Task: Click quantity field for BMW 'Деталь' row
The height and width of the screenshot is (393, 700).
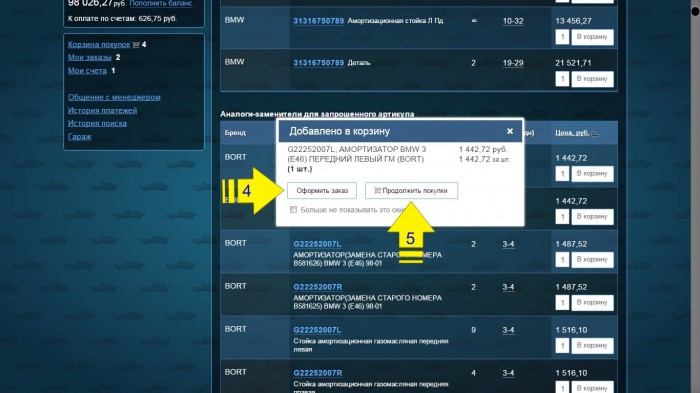Action: 562,79
